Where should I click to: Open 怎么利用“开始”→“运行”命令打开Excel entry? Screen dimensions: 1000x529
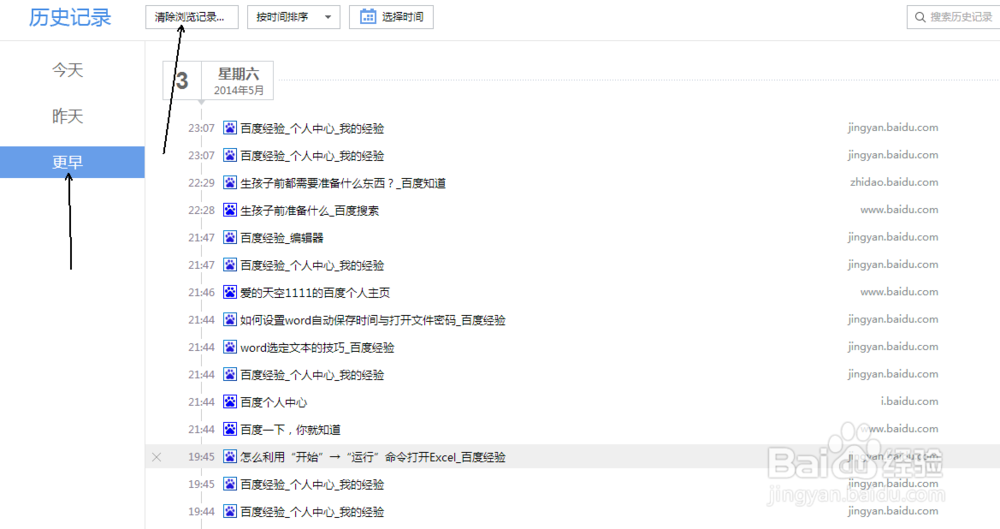[373, 458]
